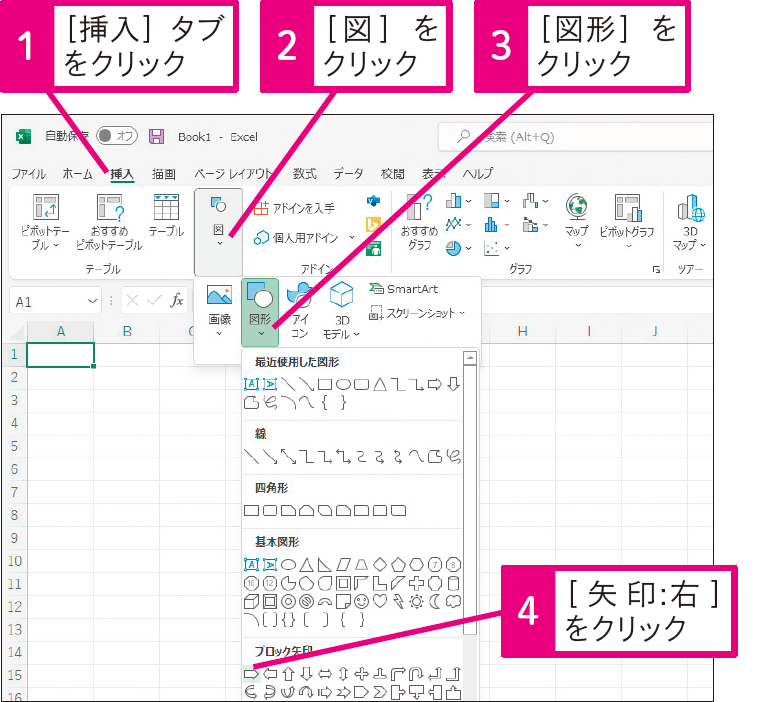Select the Up Arrow block arrow shape
The width and height of the screenshot is (783, 702).
coord(288,674)
